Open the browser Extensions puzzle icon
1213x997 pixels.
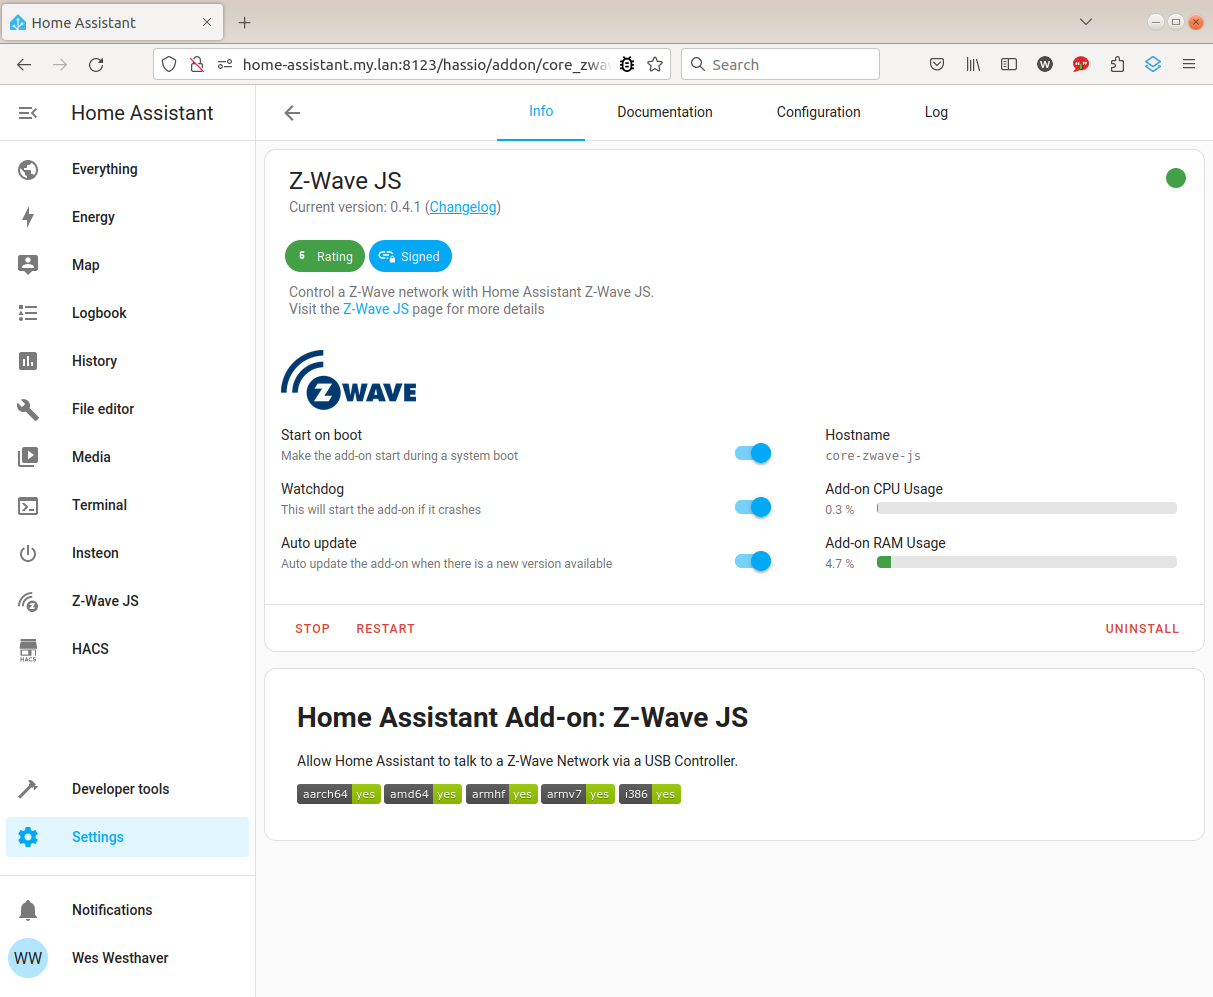click(1117, 64)
